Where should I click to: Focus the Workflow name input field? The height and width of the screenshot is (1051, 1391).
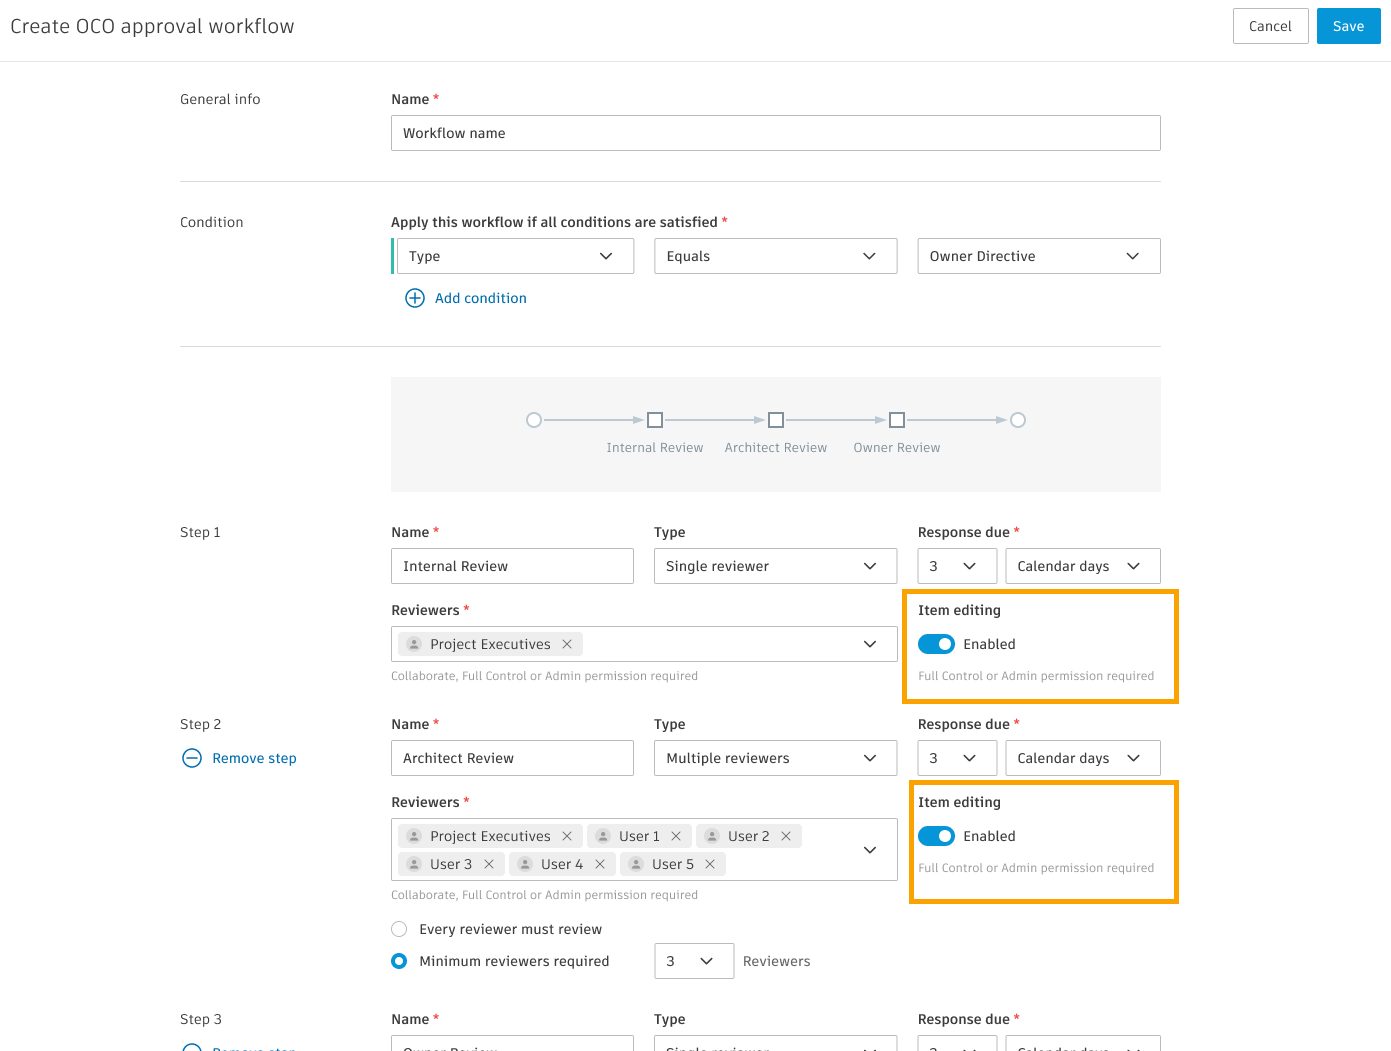coord(776,133)
